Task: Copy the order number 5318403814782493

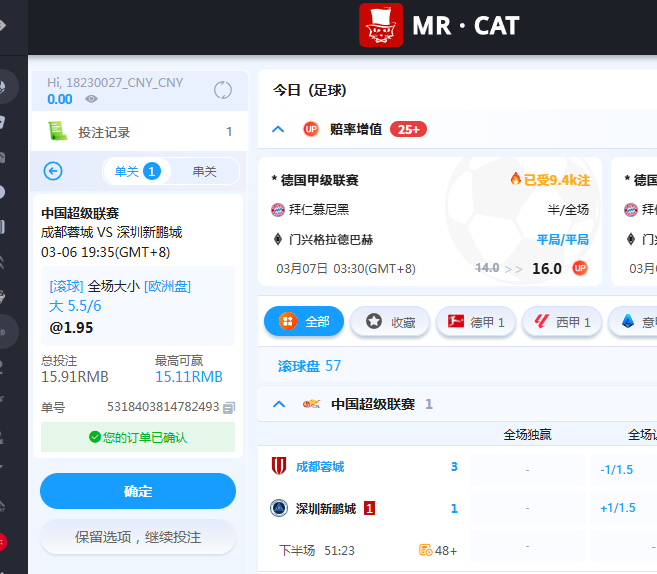Action: coord(229,407)
